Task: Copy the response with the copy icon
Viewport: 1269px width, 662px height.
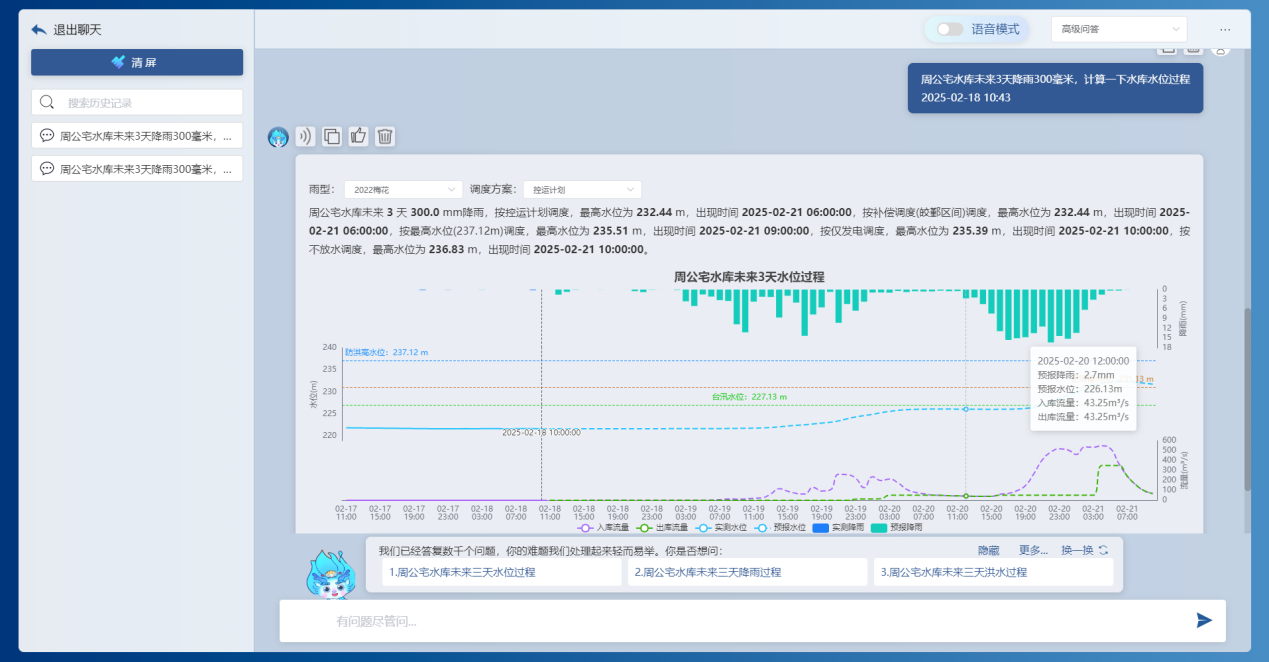Action: pyautogui.click(x=332, y=137)
